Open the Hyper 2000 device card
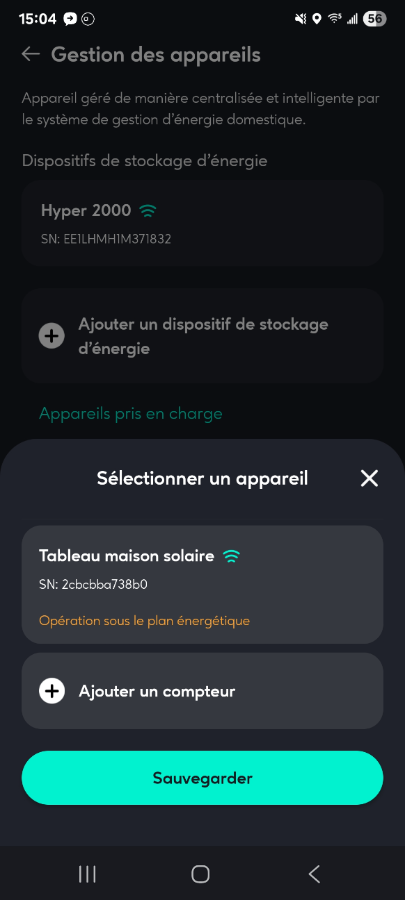The height and width of the screenshot is (900, 405). 202,223
